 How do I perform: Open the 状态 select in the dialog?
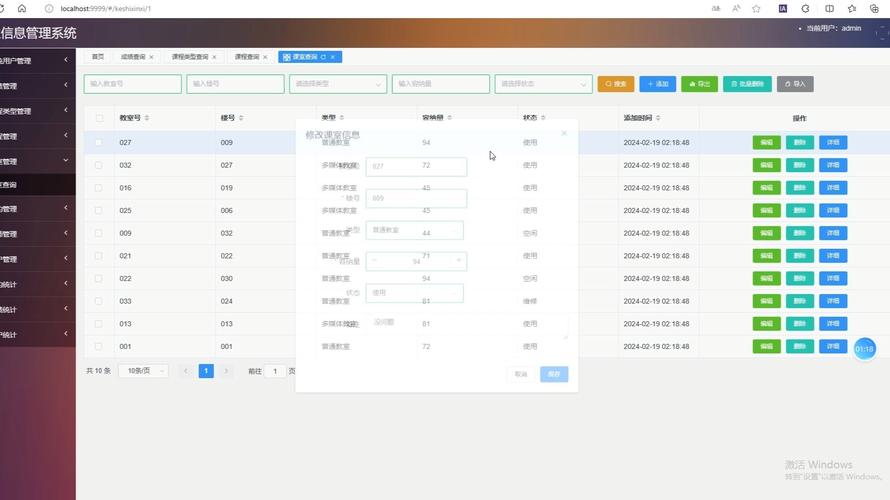(414, 293)
